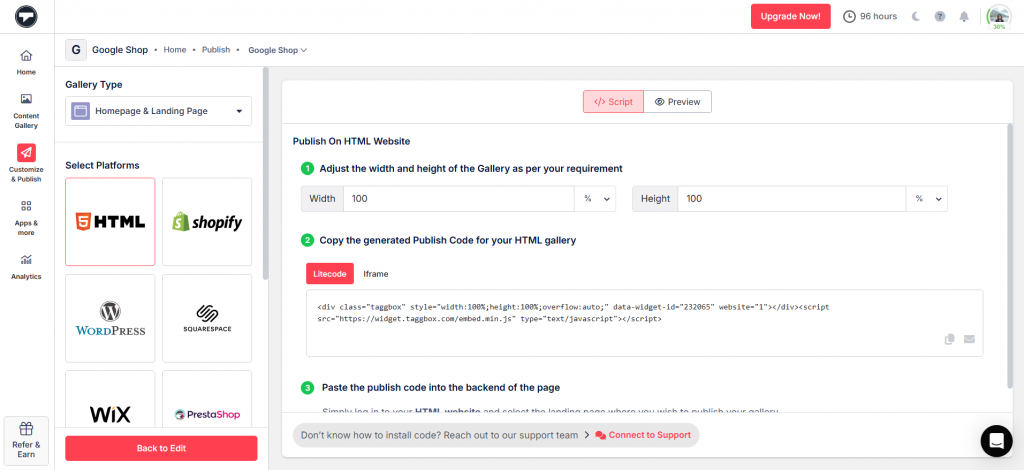Copy the publish code to clipboard
Screen dimensions: 1024x470
(x=950, y=339)
